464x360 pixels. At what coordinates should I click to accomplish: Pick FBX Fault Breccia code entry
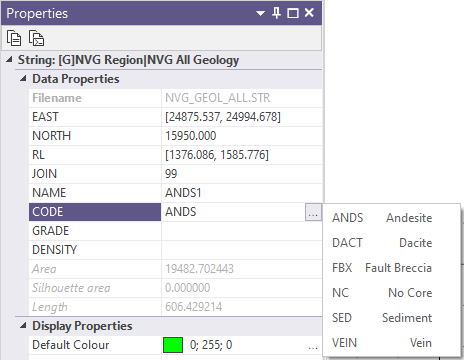[382, 268]
